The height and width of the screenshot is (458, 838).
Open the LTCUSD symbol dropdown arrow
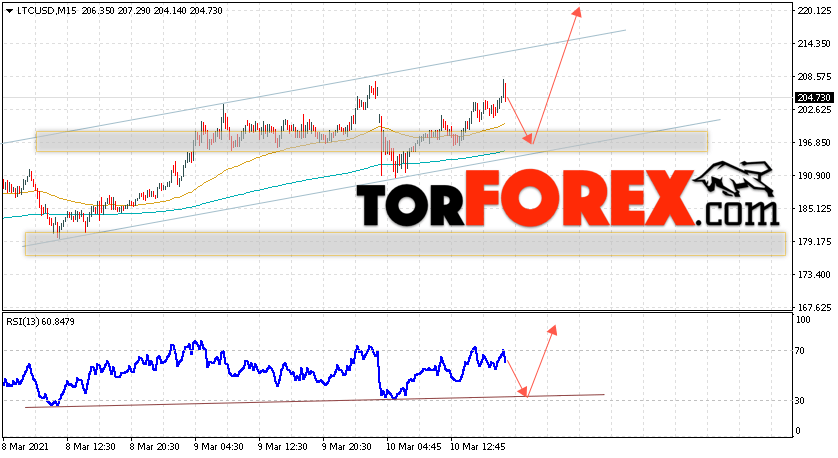pos(9,11)
